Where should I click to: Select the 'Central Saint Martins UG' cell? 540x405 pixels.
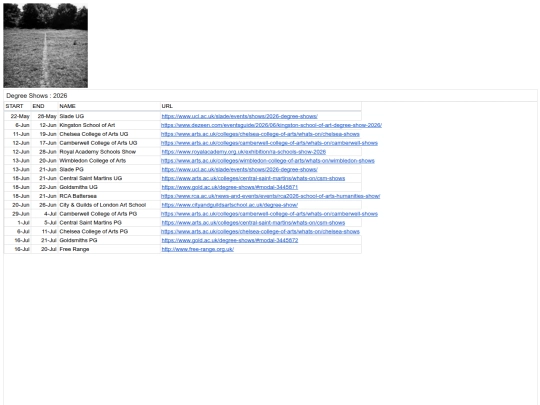[x=109, y=178]
